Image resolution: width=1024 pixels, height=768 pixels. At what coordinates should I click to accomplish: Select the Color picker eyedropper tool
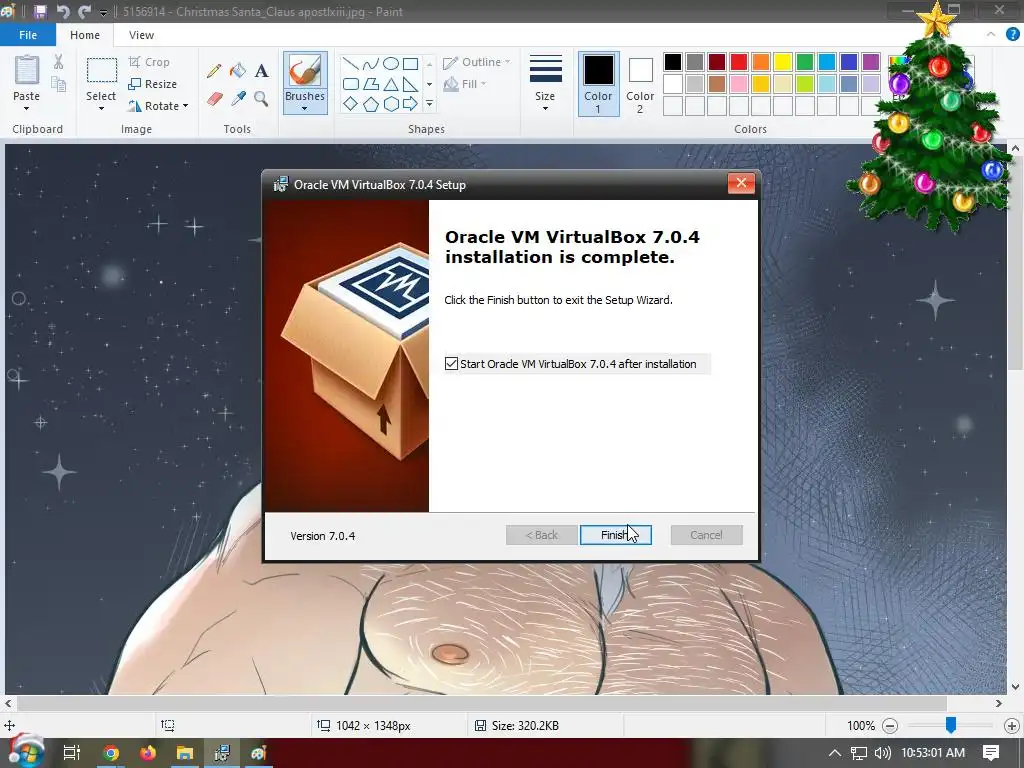coord(238,99)
